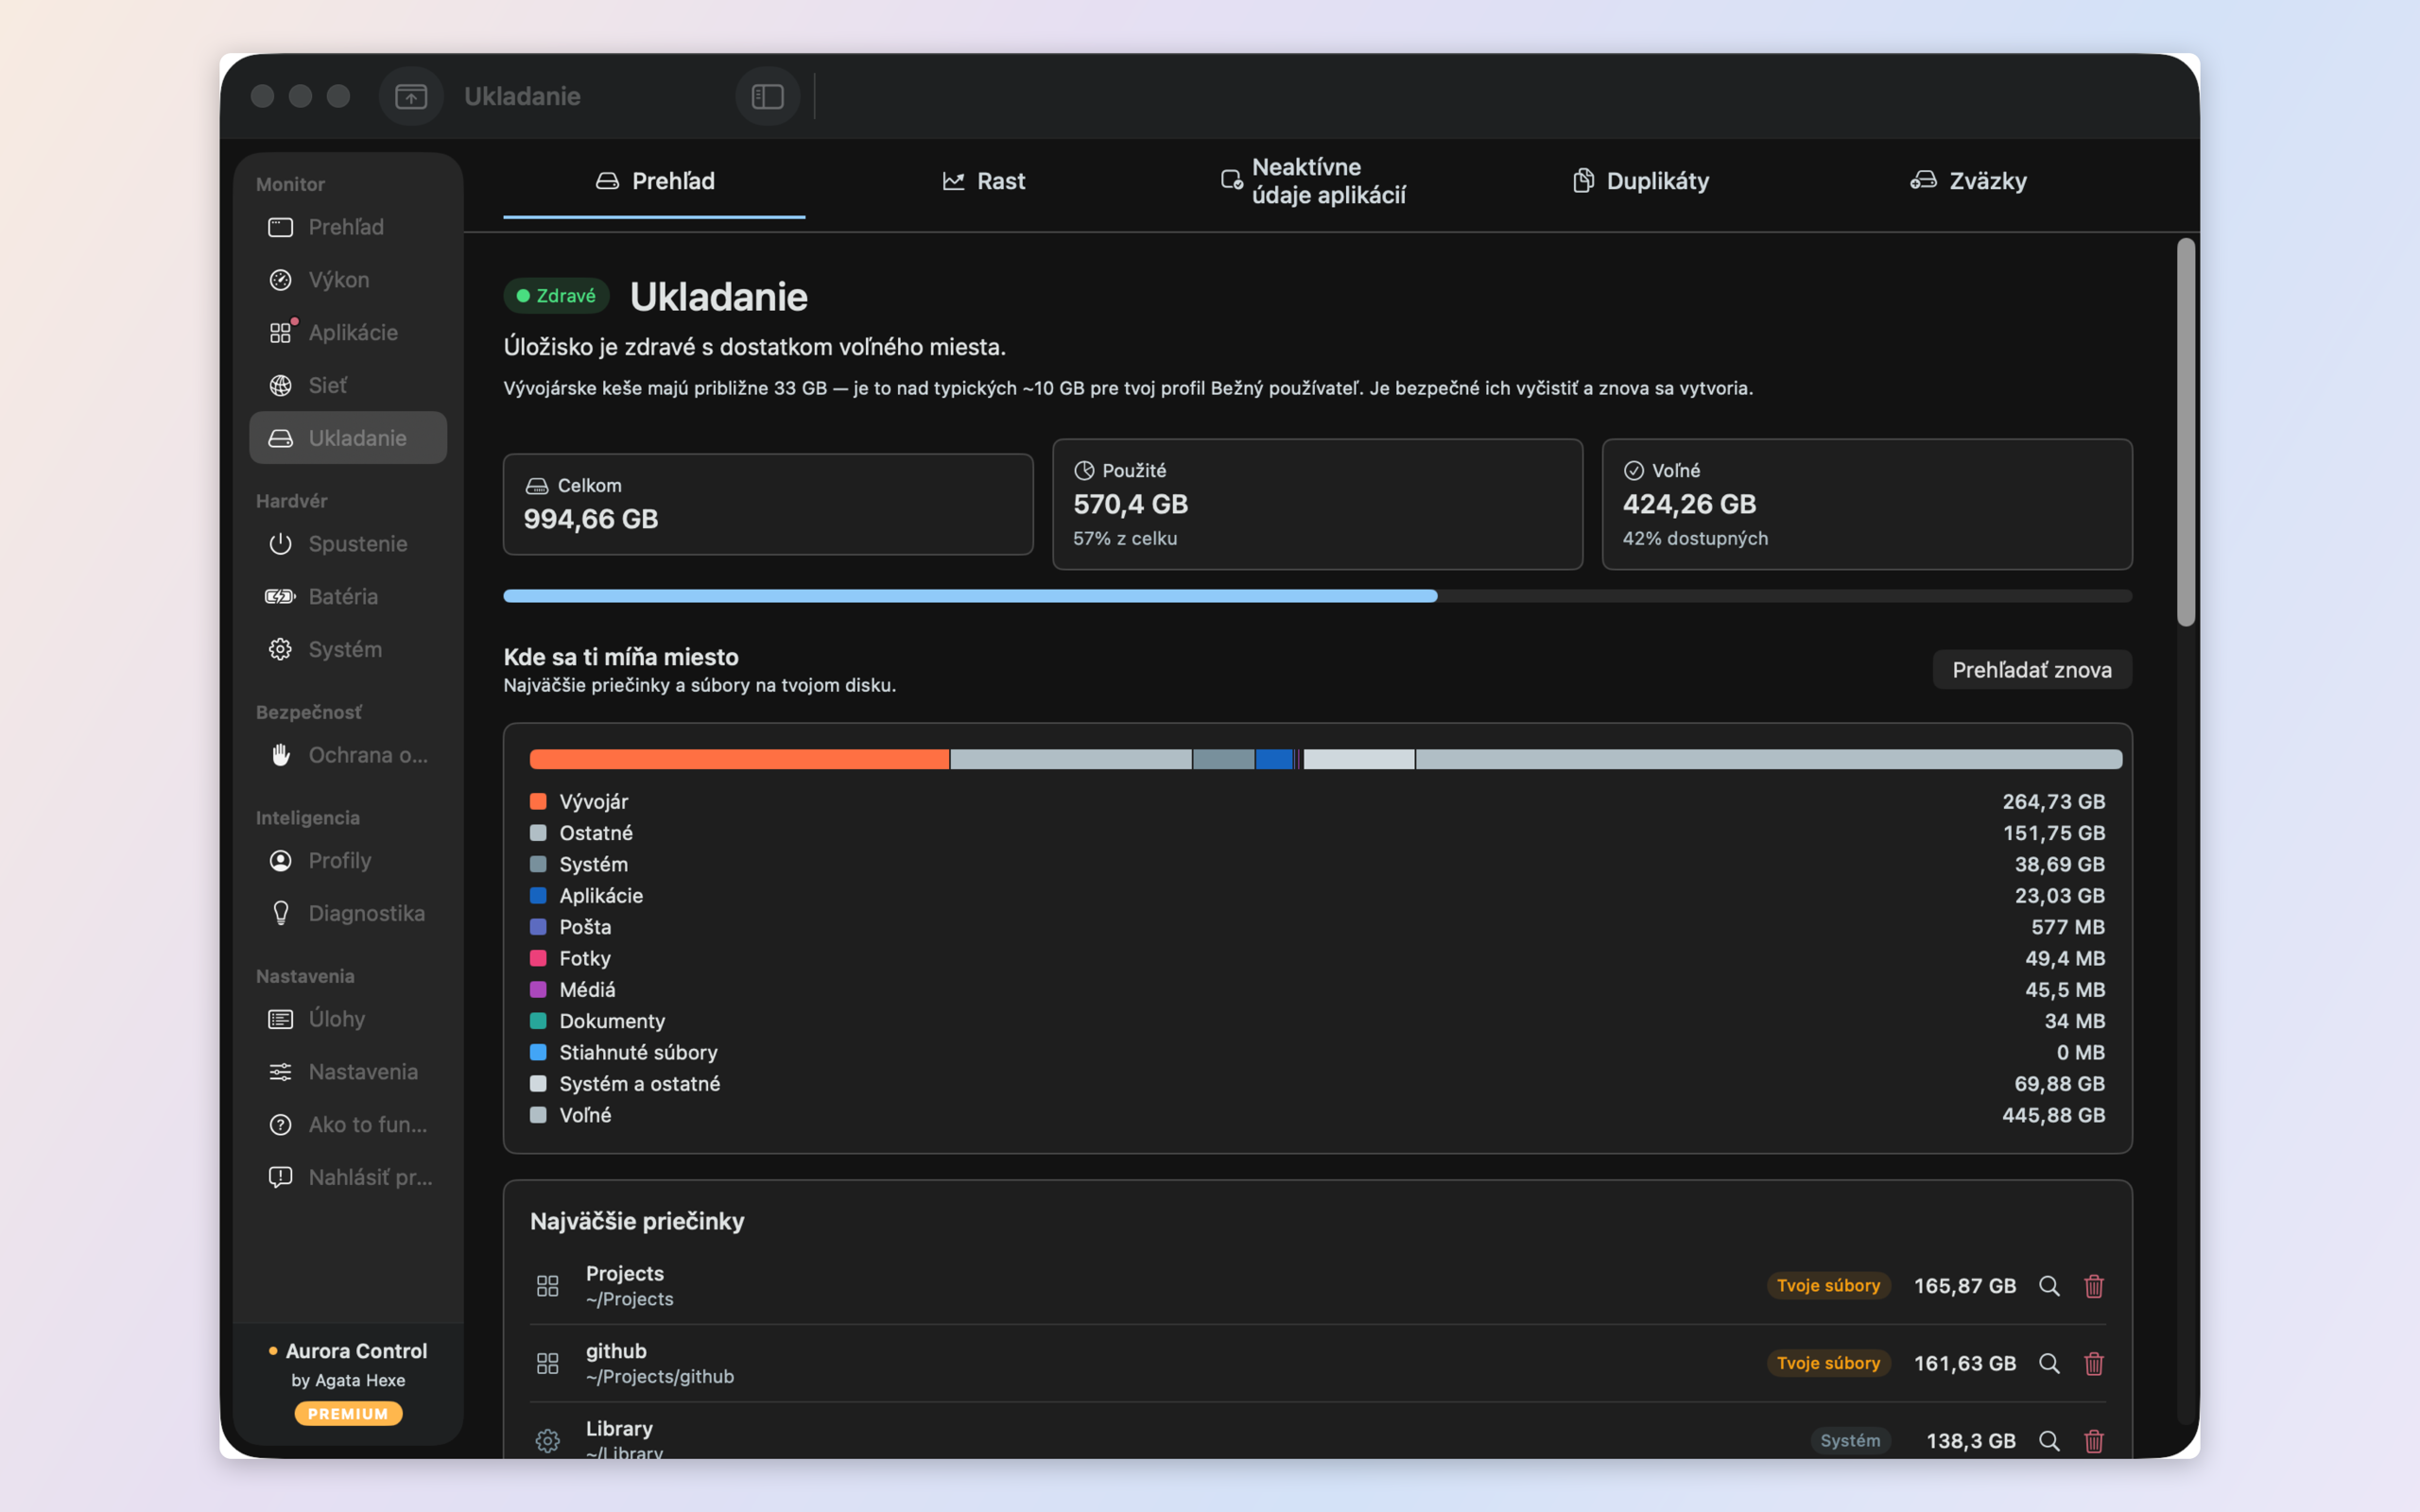
Task: Open Aplikácie in the sidebar
Action: (x=348, y=332)
